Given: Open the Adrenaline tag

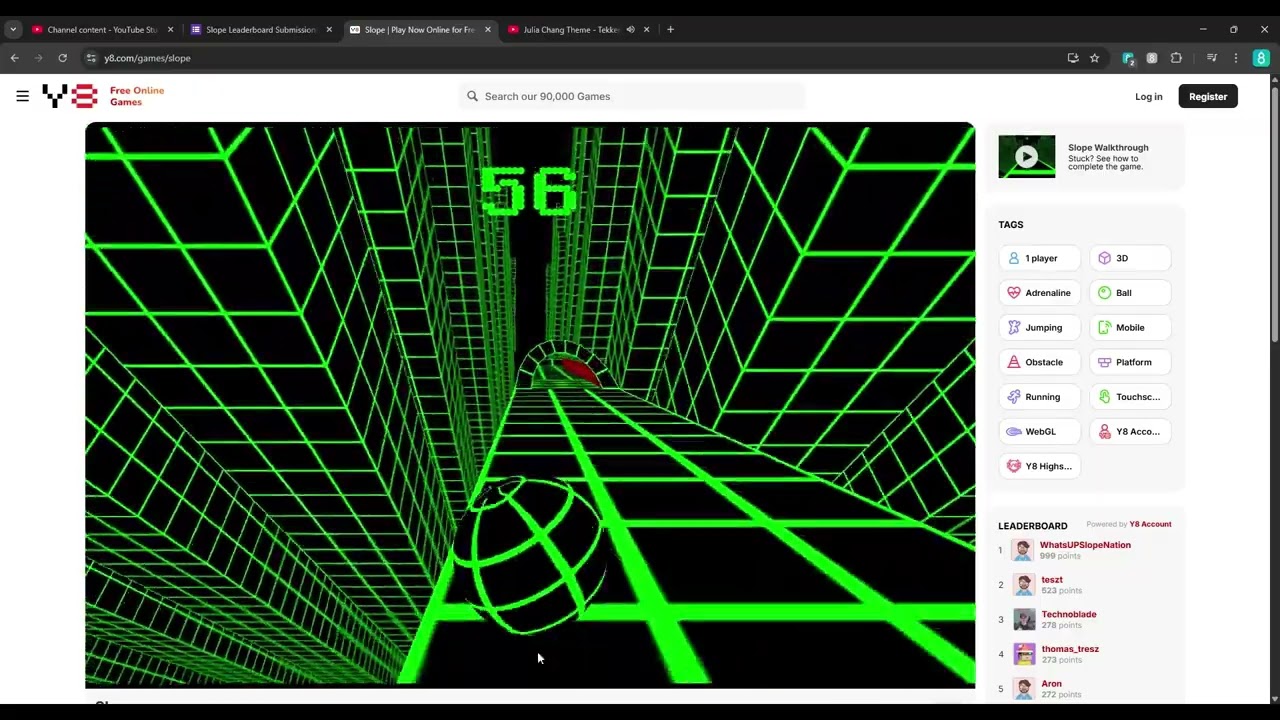Looking at the screenshot, I should click(x=1039, y=293).
